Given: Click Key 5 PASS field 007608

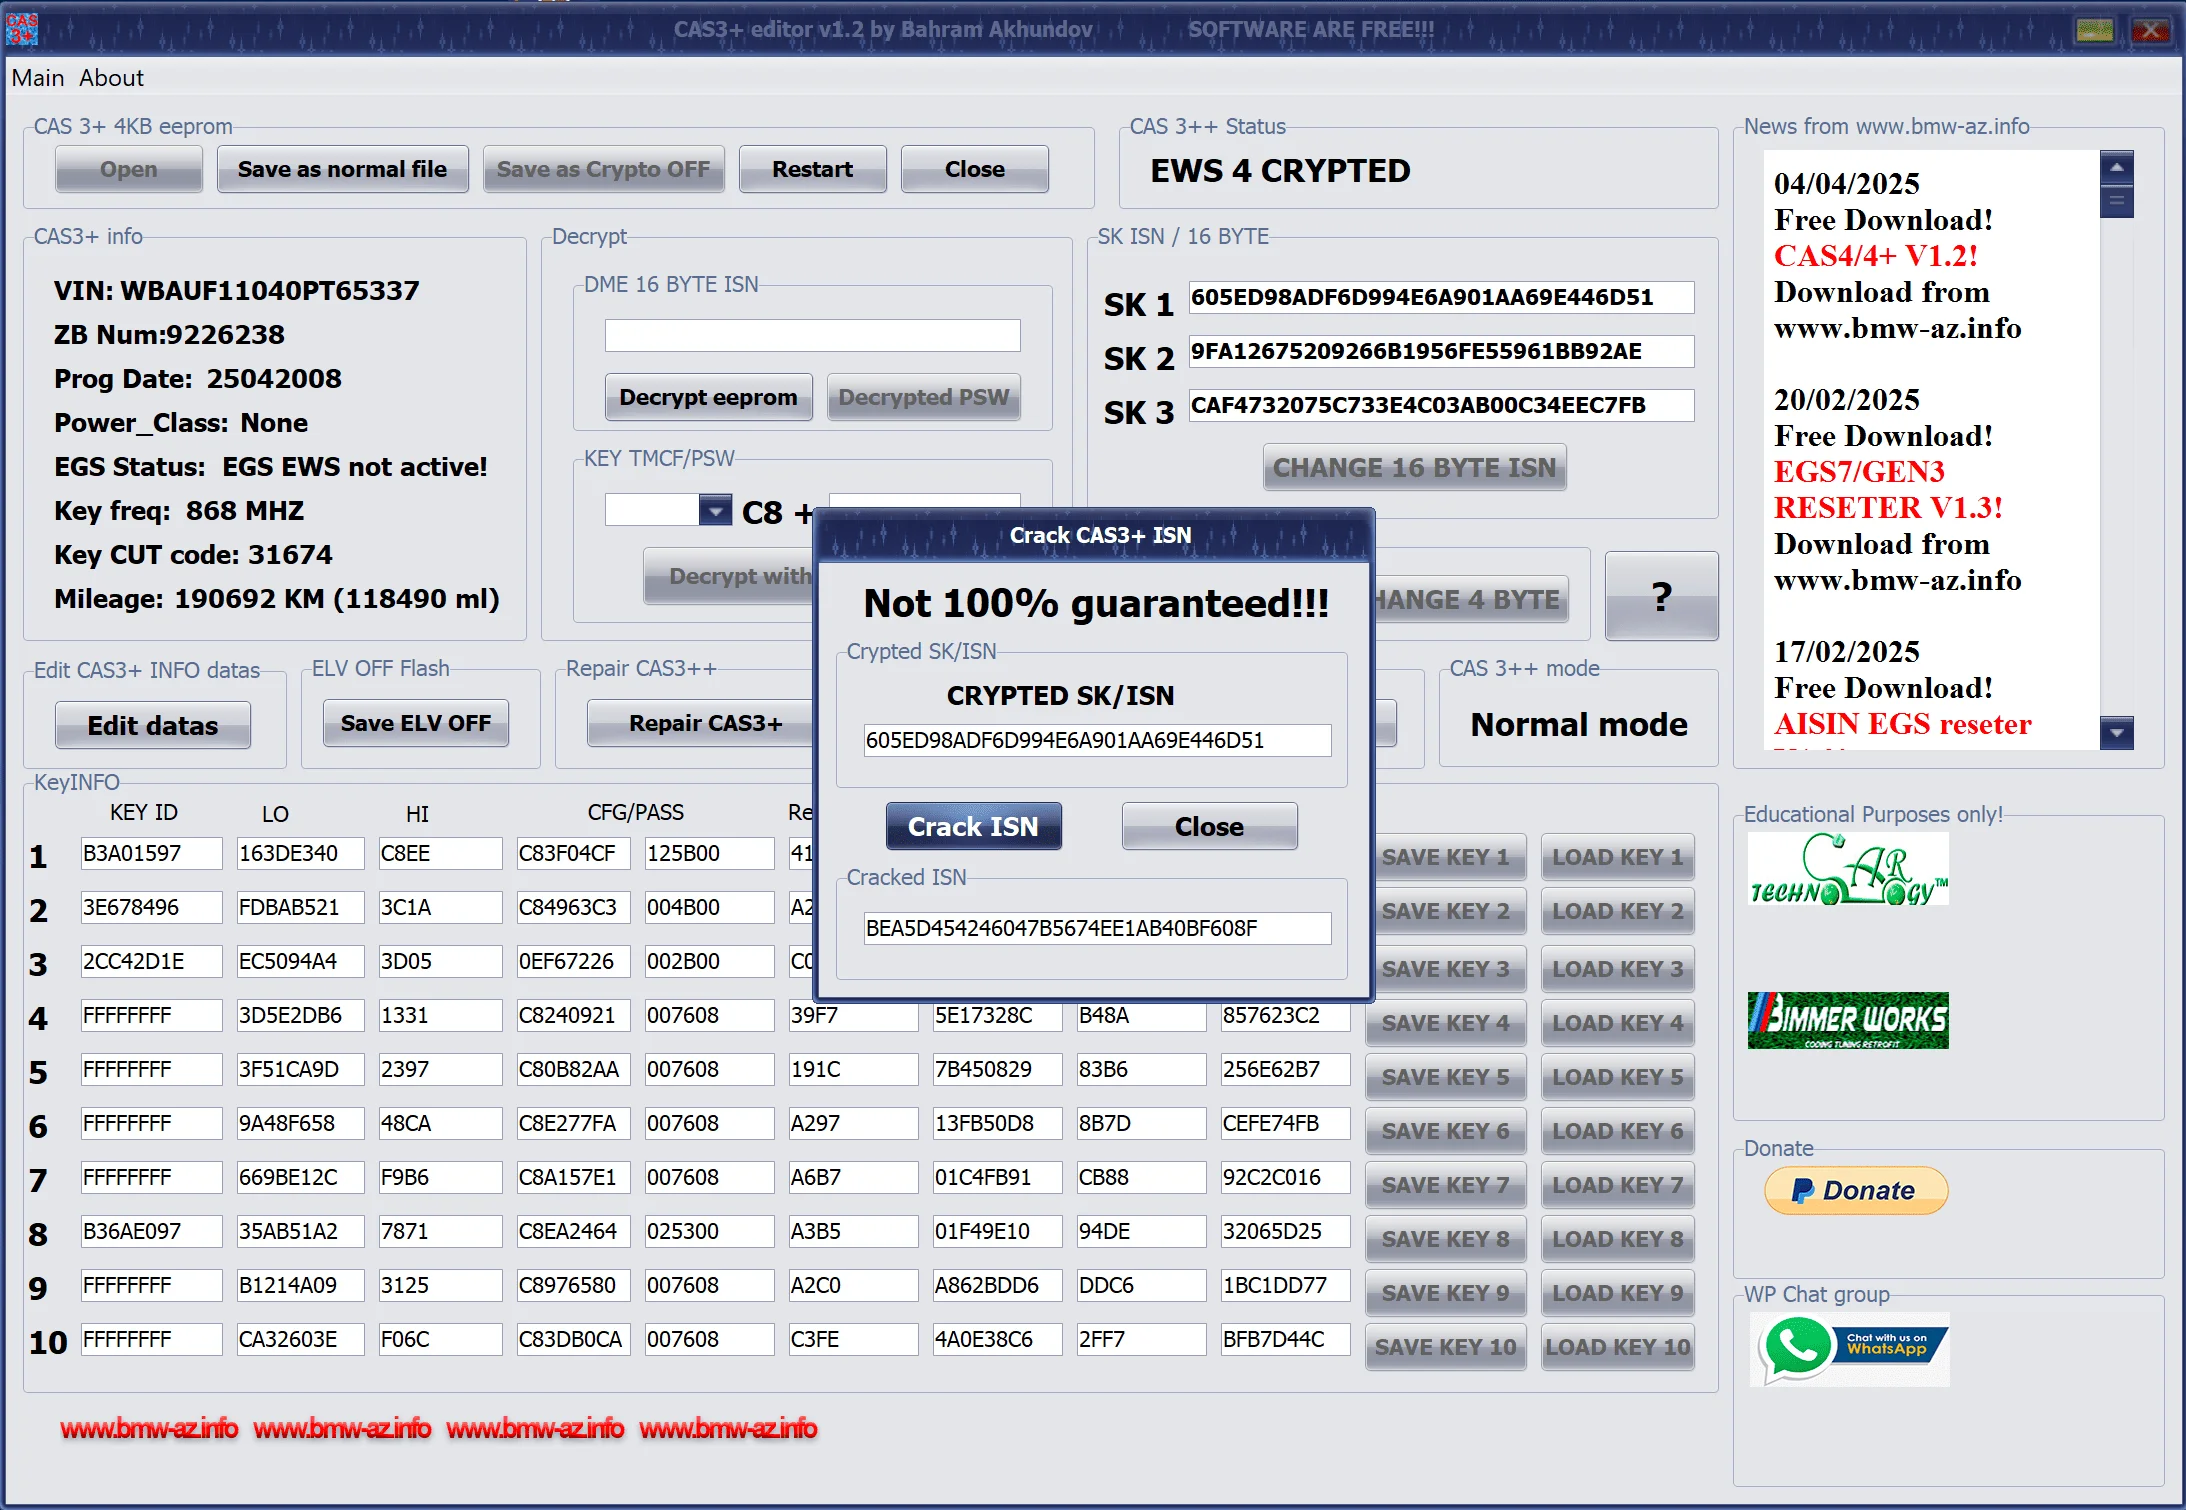Looking at the screenshot, I should click(x=709, y=1069).
